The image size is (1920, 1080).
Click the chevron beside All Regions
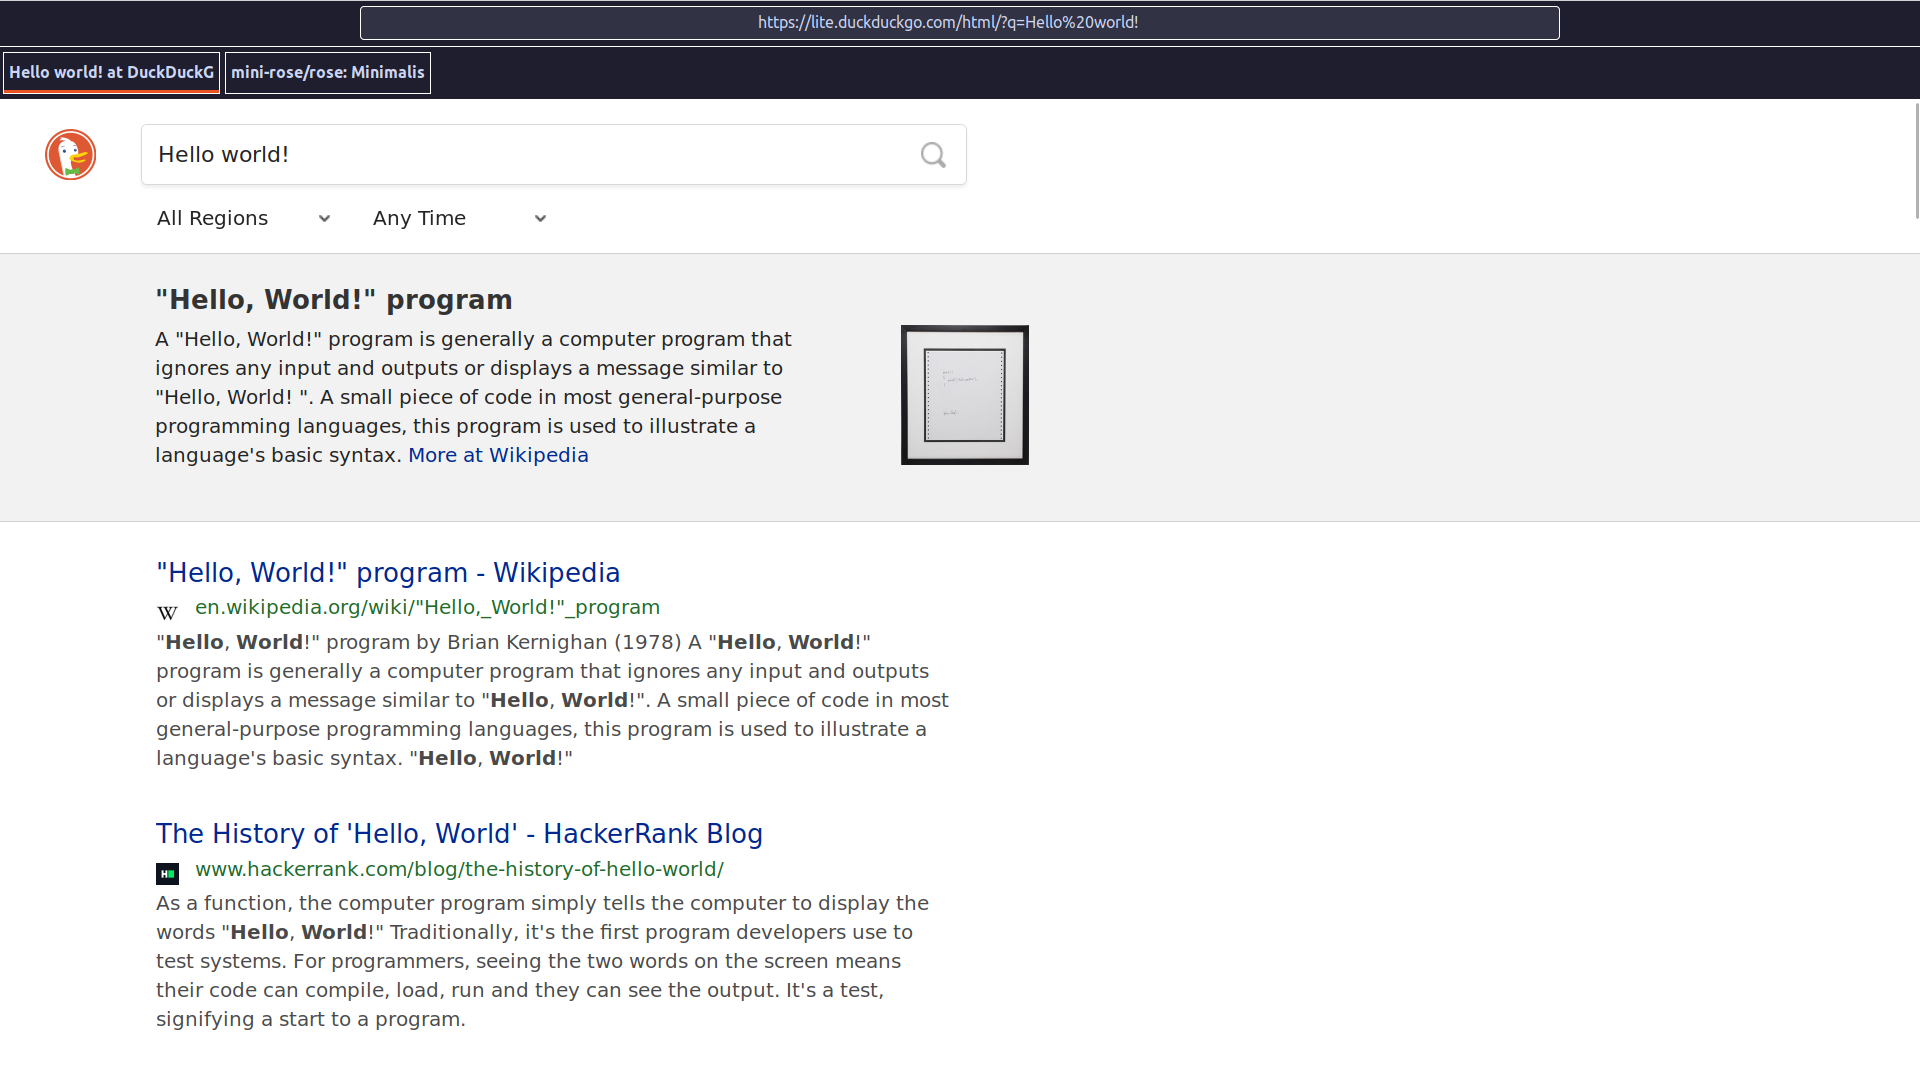(324, 219)
